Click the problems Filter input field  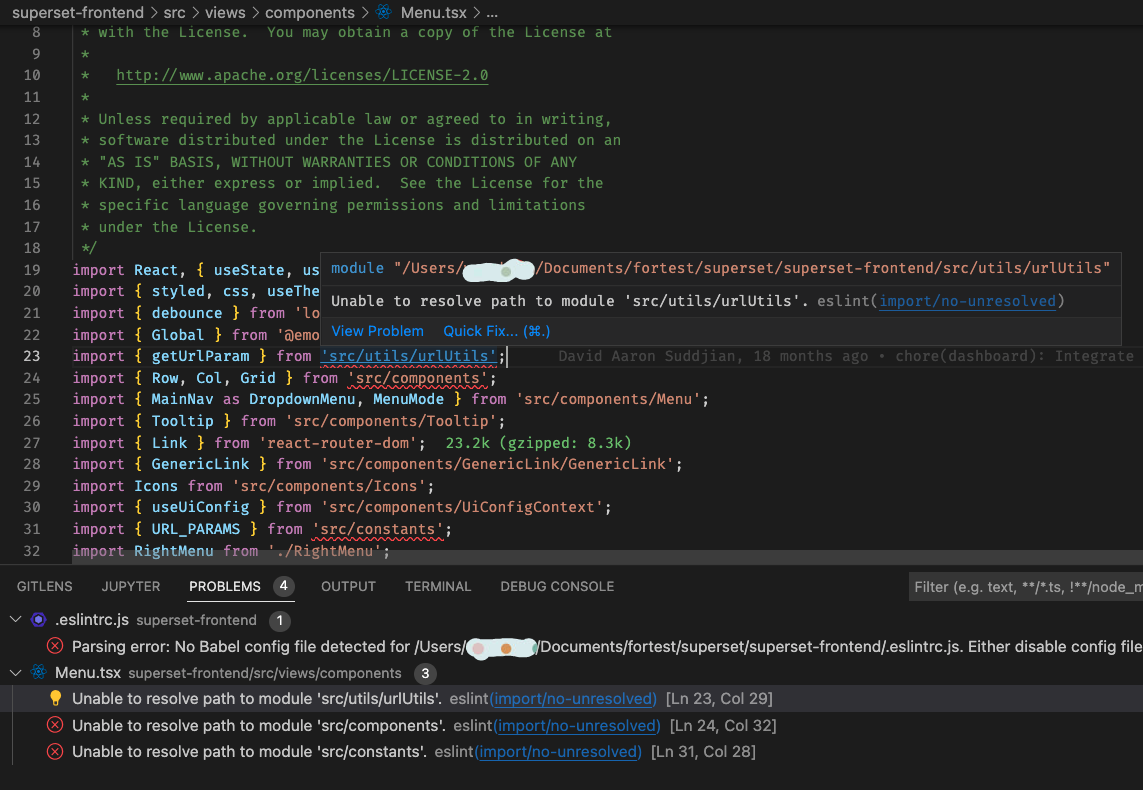[1026, 587]
